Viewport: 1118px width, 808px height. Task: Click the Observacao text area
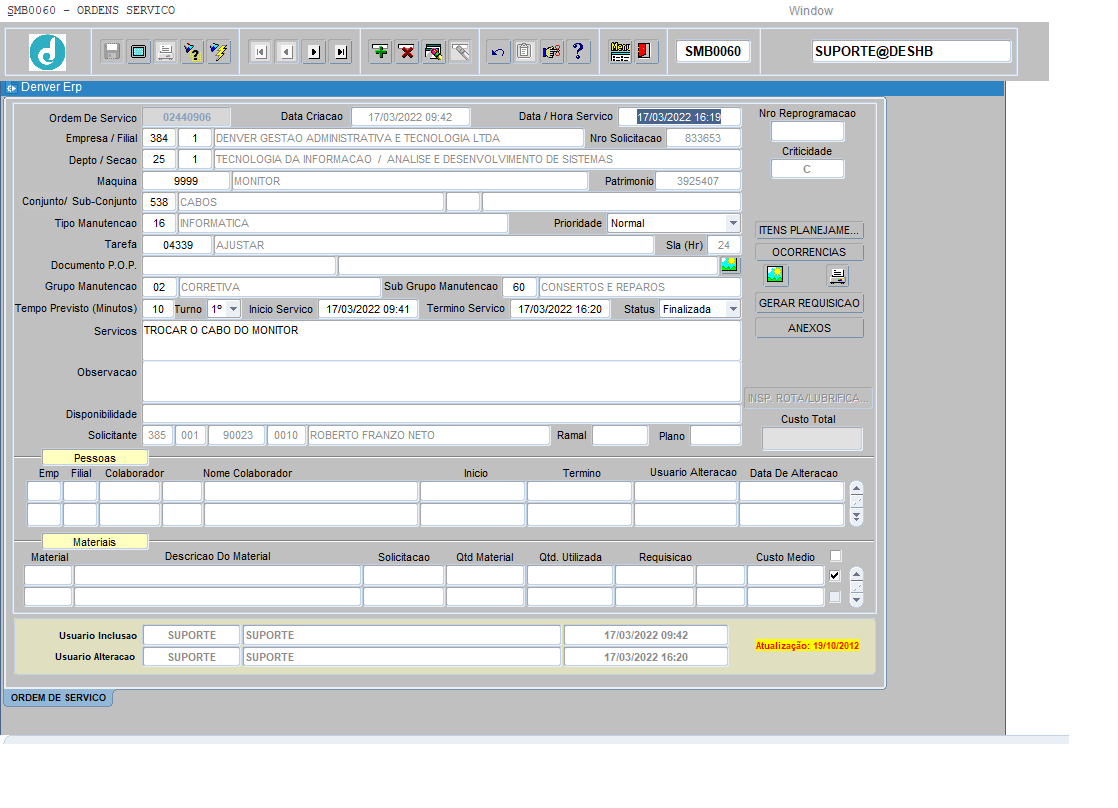tap(441, 382)
